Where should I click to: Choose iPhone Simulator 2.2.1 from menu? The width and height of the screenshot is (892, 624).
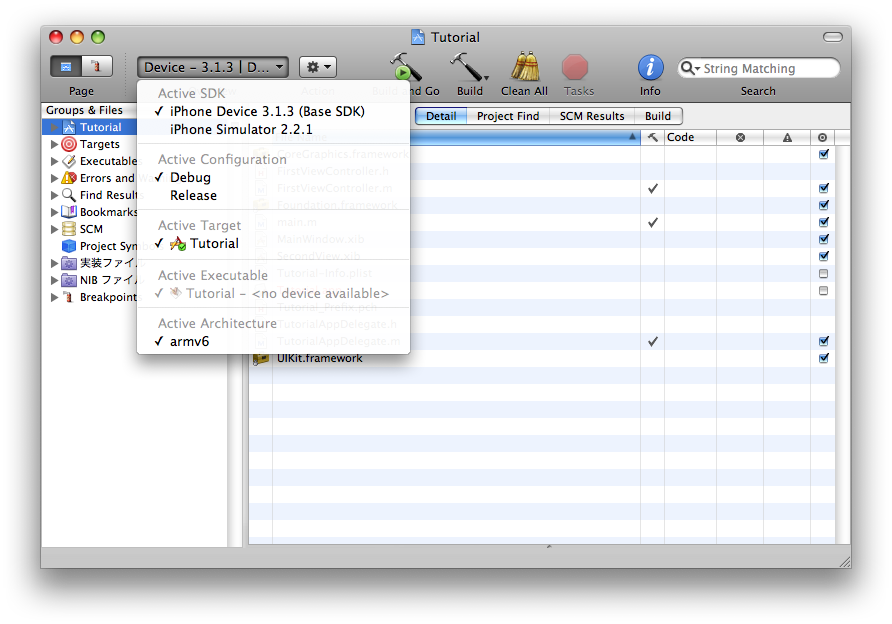click(241, 129)
